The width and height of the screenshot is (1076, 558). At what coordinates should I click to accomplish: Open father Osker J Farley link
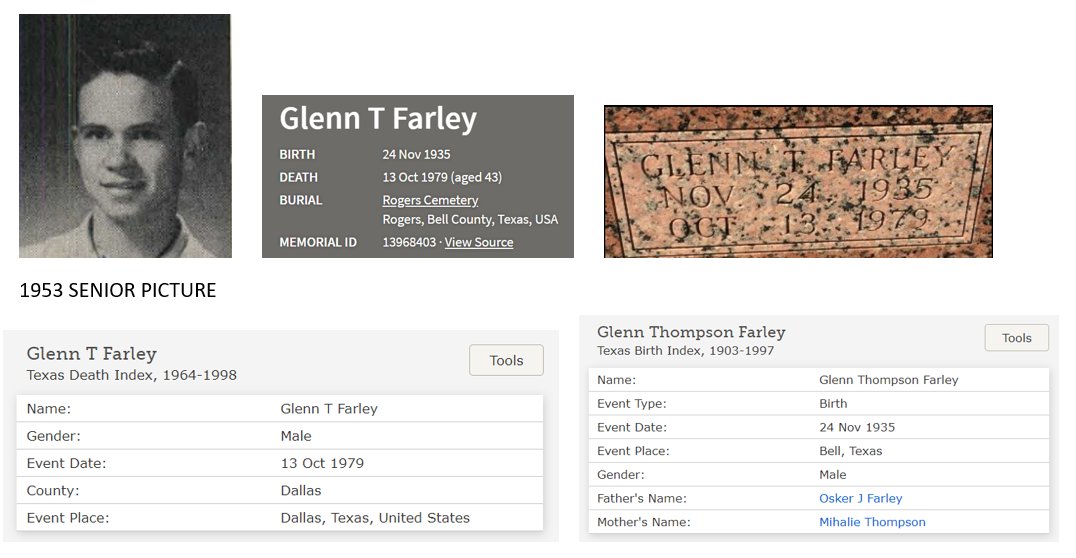click(861, 498)
